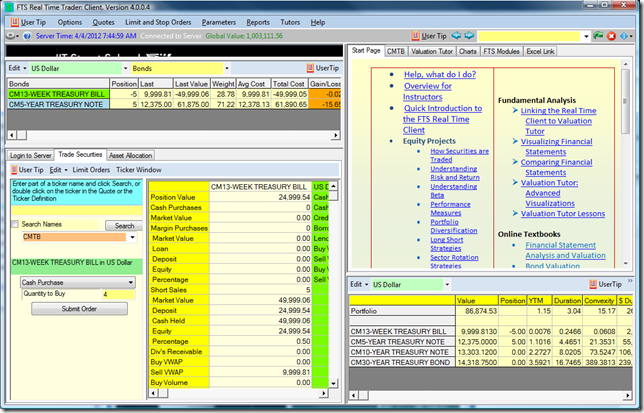Click the left scroll arrow of the Bonds table
Screen dimensions: 644x413
(12, 135)
